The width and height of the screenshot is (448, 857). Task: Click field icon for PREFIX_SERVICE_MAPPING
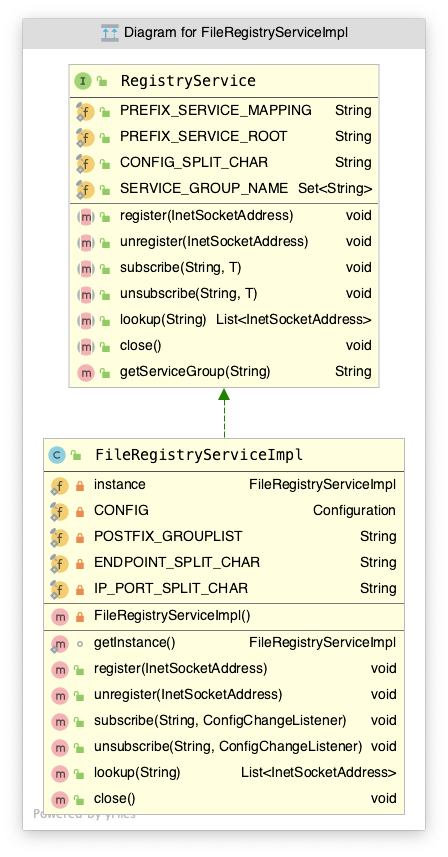tap(85, 111)
